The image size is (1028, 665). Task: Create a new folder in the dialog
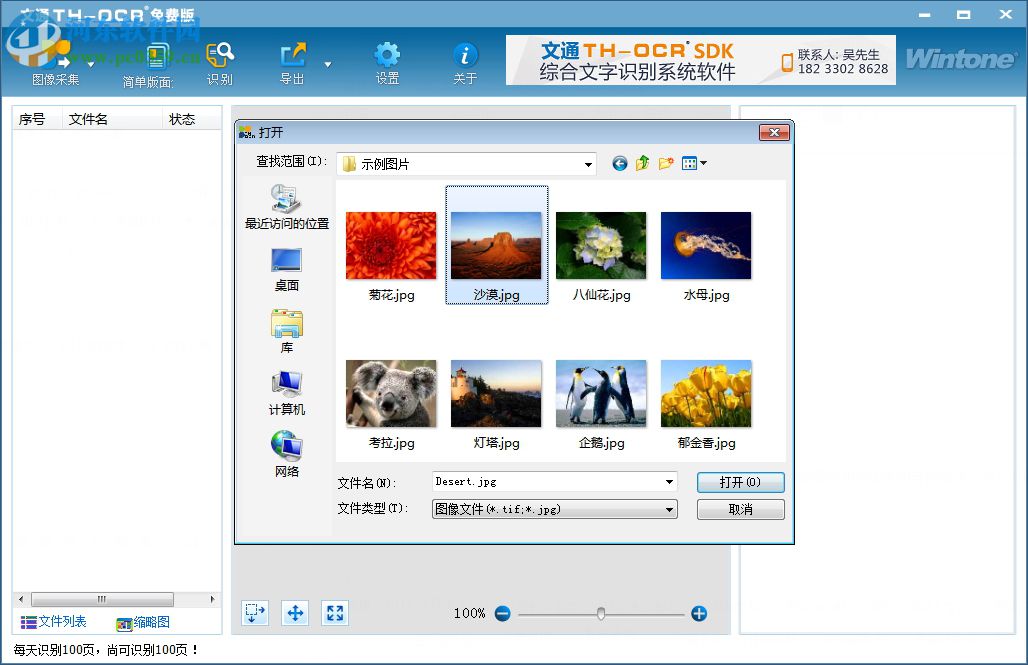(666, 163)
